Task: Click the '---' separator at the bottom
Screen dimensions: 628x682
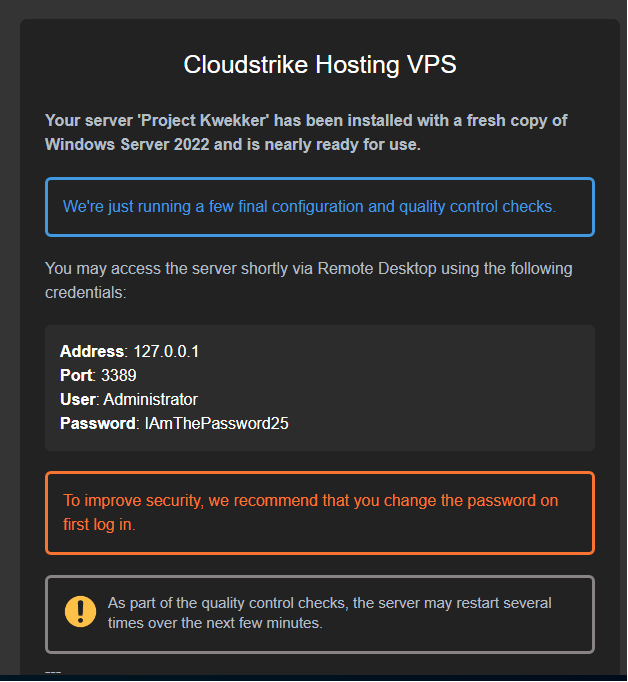Action: (x=53, y=671)
